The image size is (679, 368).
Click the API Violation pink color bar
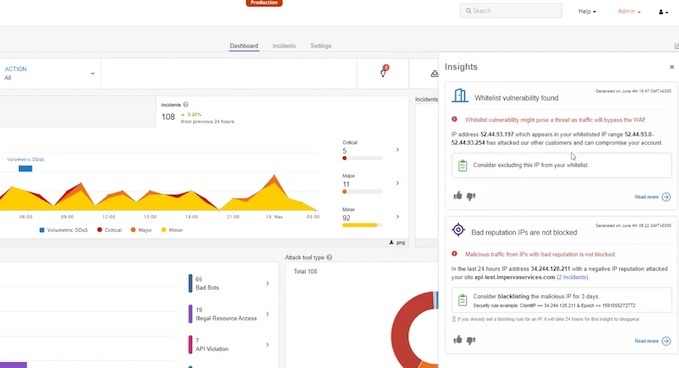pos(190,345)
